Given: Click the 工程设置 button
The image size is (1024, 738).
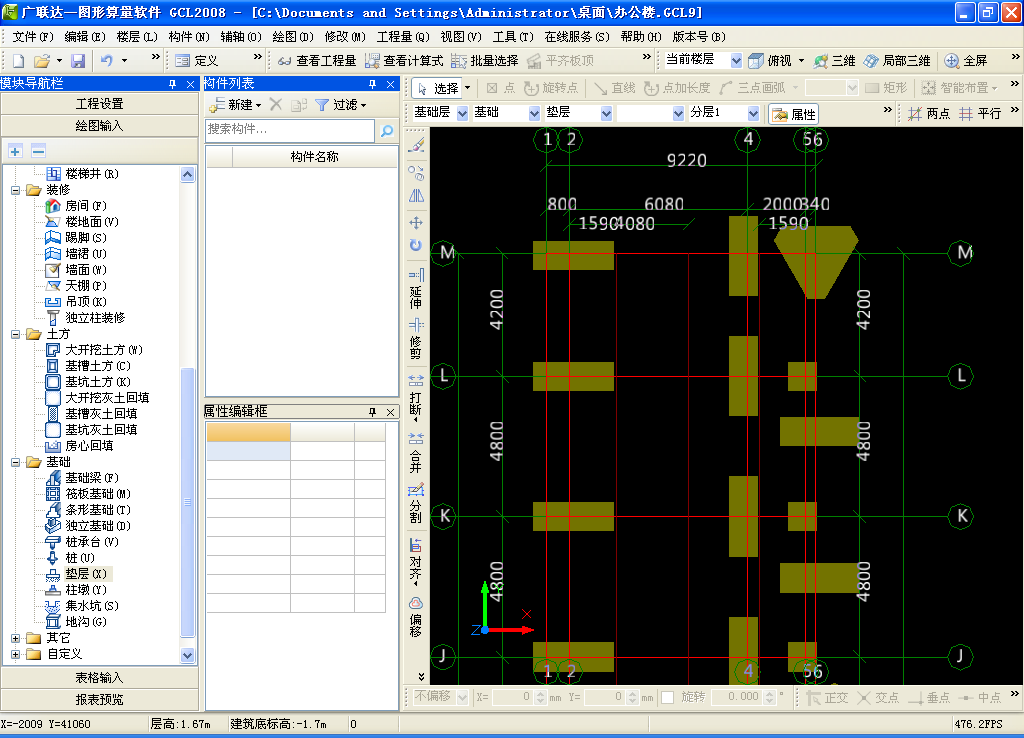Looking at the screenshot, I should point(99,104).
